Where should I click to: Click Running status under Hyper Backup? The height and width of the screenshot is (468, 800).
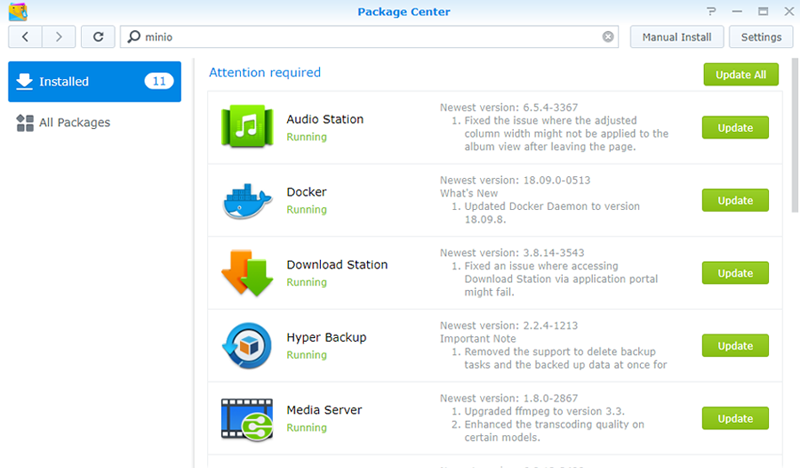click(x=307, y=355)
